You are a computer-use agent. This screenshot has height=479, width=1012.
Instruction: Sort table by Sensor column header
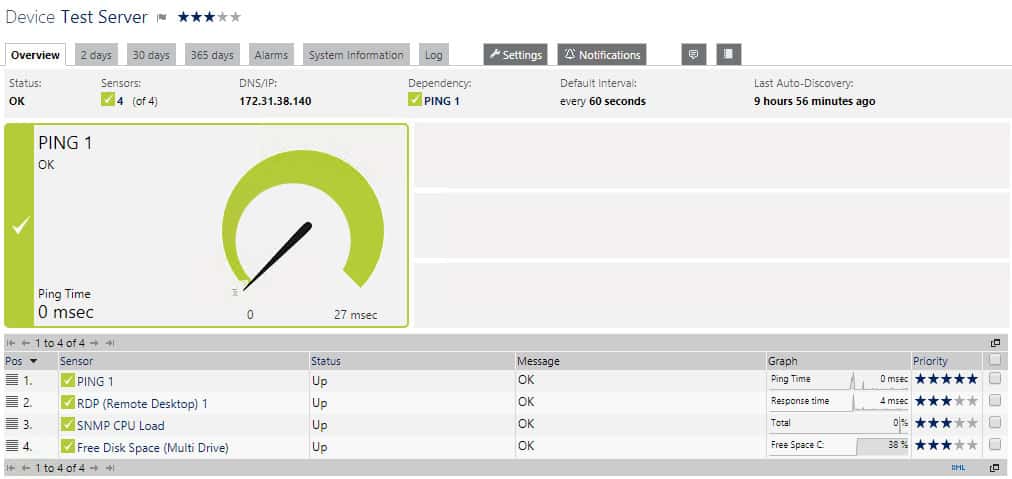click(76, 362)
